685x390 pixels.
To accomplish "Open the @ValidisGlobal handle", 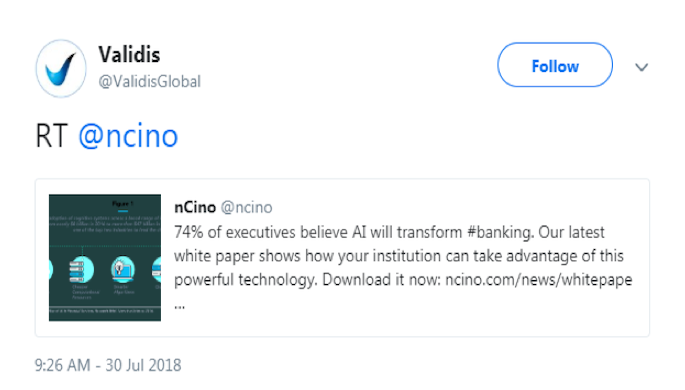I will (149, 82).
